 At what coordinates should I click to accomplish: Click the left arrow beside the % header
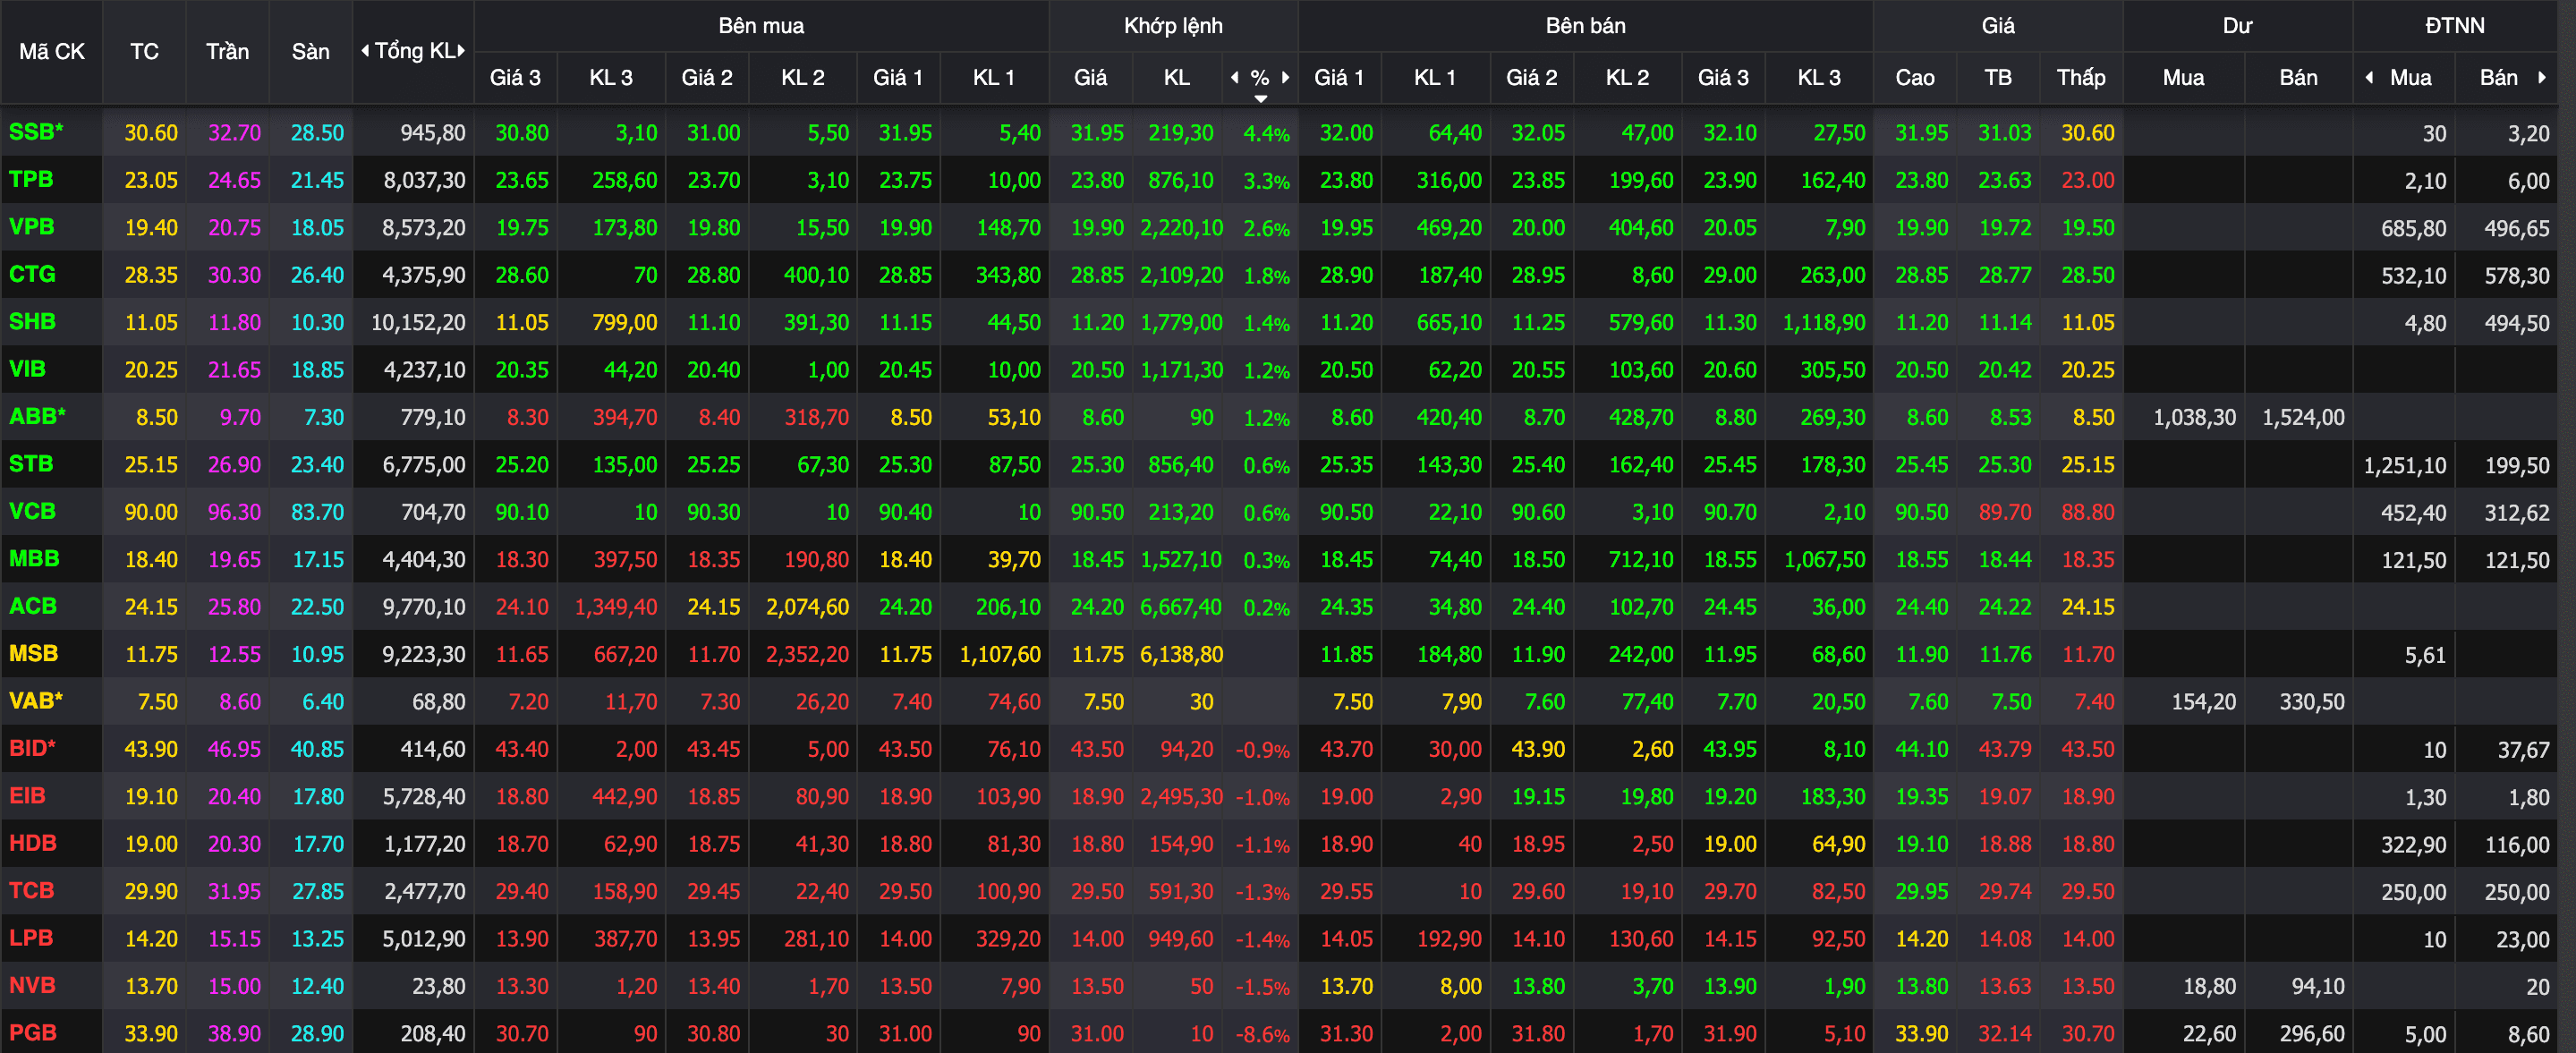(1235, 77)
